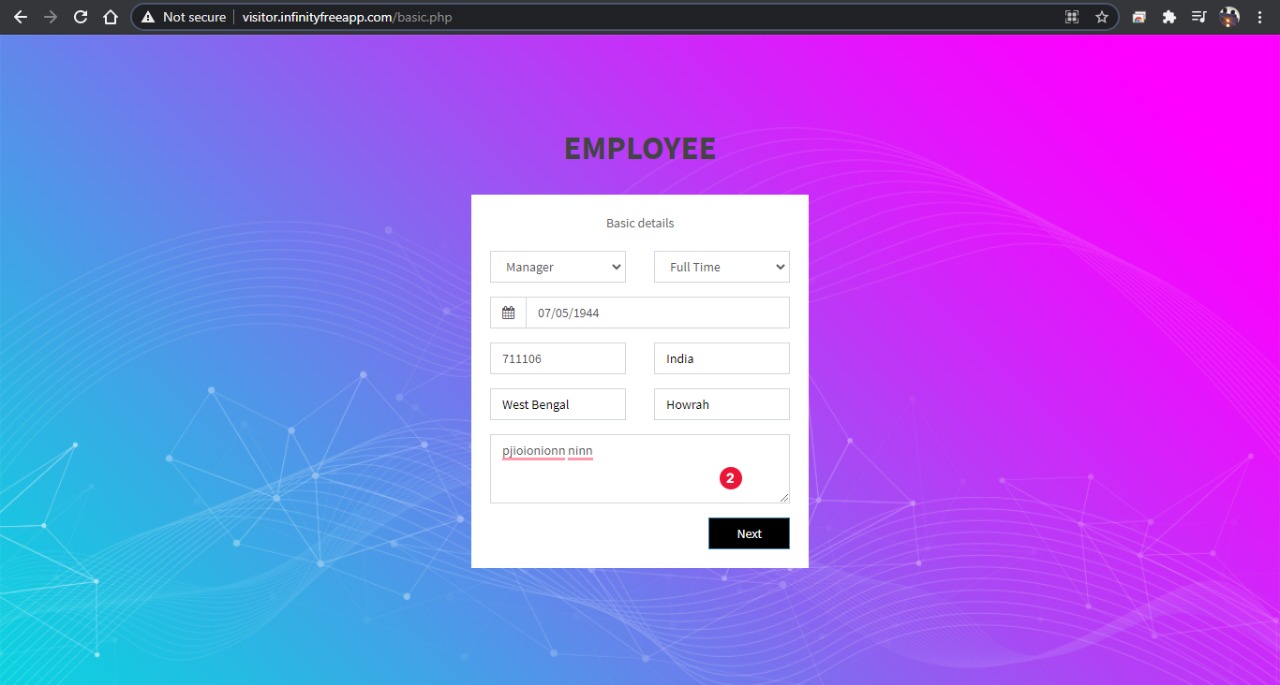Image resolution: width=1280 pixels, height=685 pixels.
Task: Open the Chrome three-dot menu
Action: click(x=1260, y=17)
